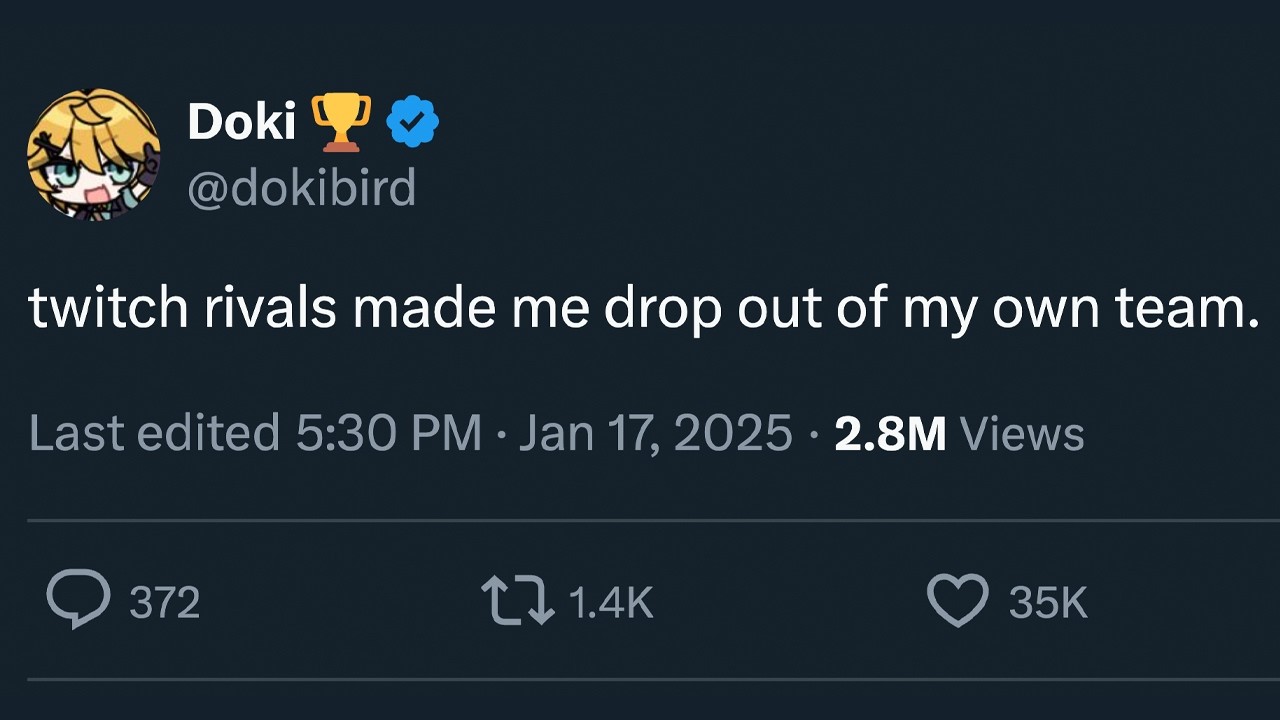Click the blue verified checkmark badge
1280x720 pixels.
[x=413, y=122]
